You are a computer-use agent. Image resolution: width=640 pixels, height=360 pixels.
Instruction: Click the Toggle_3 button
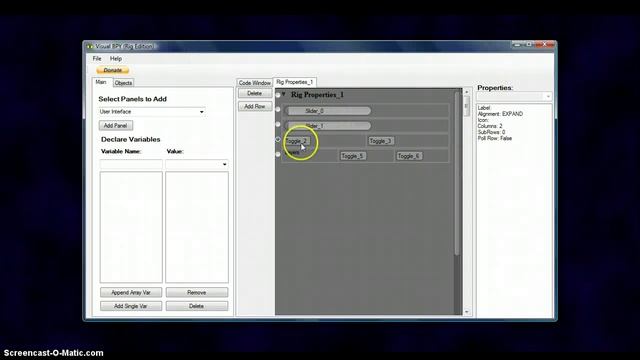point(381,141)
